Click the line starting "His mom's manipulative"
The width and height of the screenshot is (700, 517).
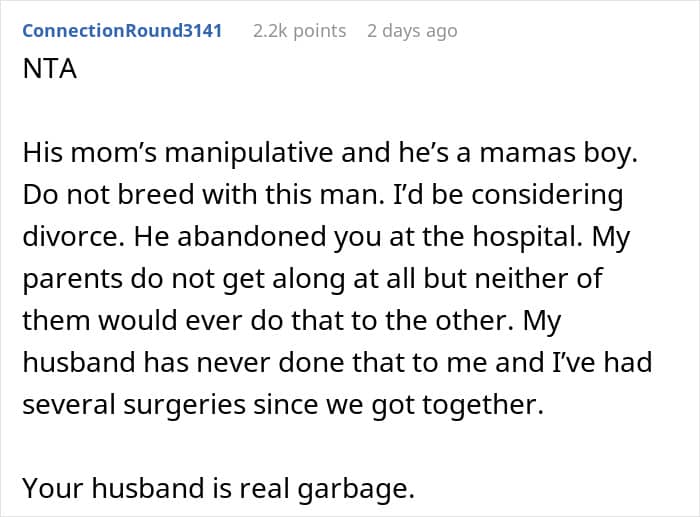pos(330,153)
